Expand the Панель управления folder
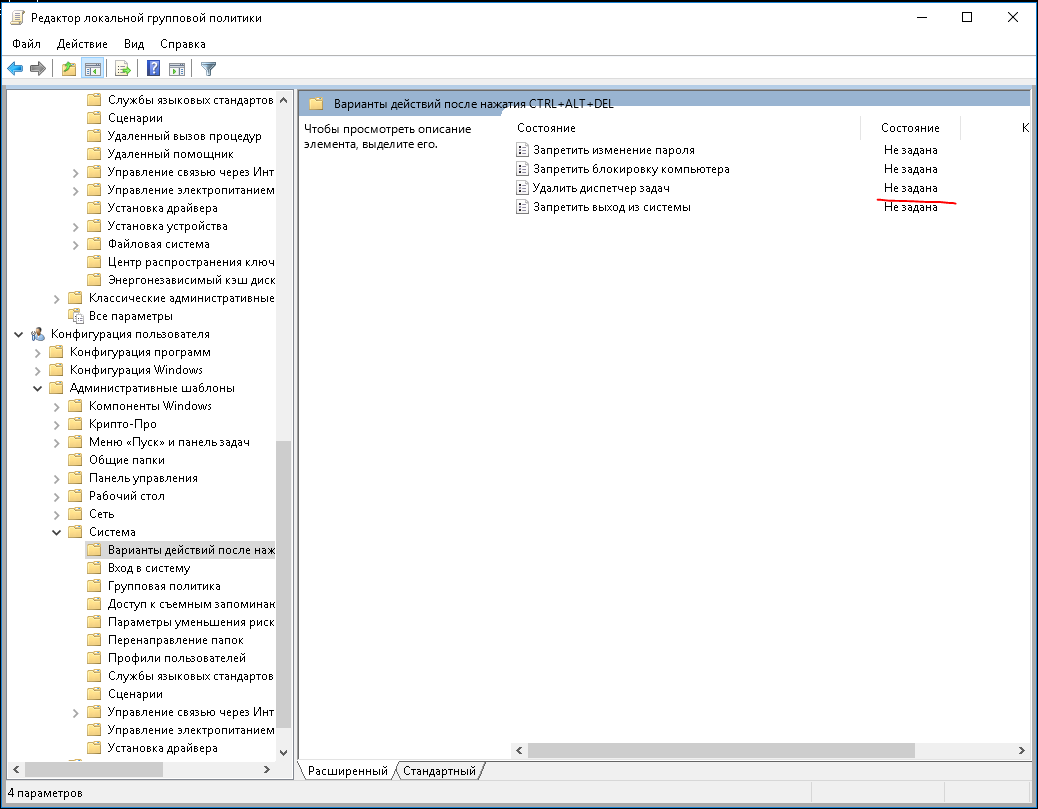This screenshot has height=809, width=1038. click(x=57, y=479)
